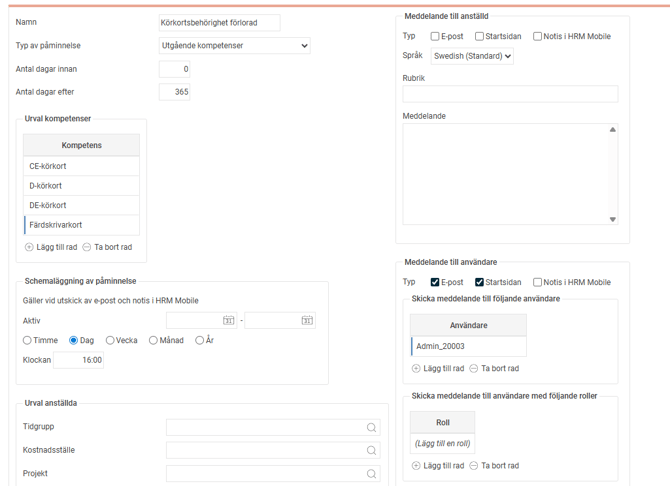Open the Språk dropdown
Image resolution: width=670 pixels, height=486 pixels.
472,57
